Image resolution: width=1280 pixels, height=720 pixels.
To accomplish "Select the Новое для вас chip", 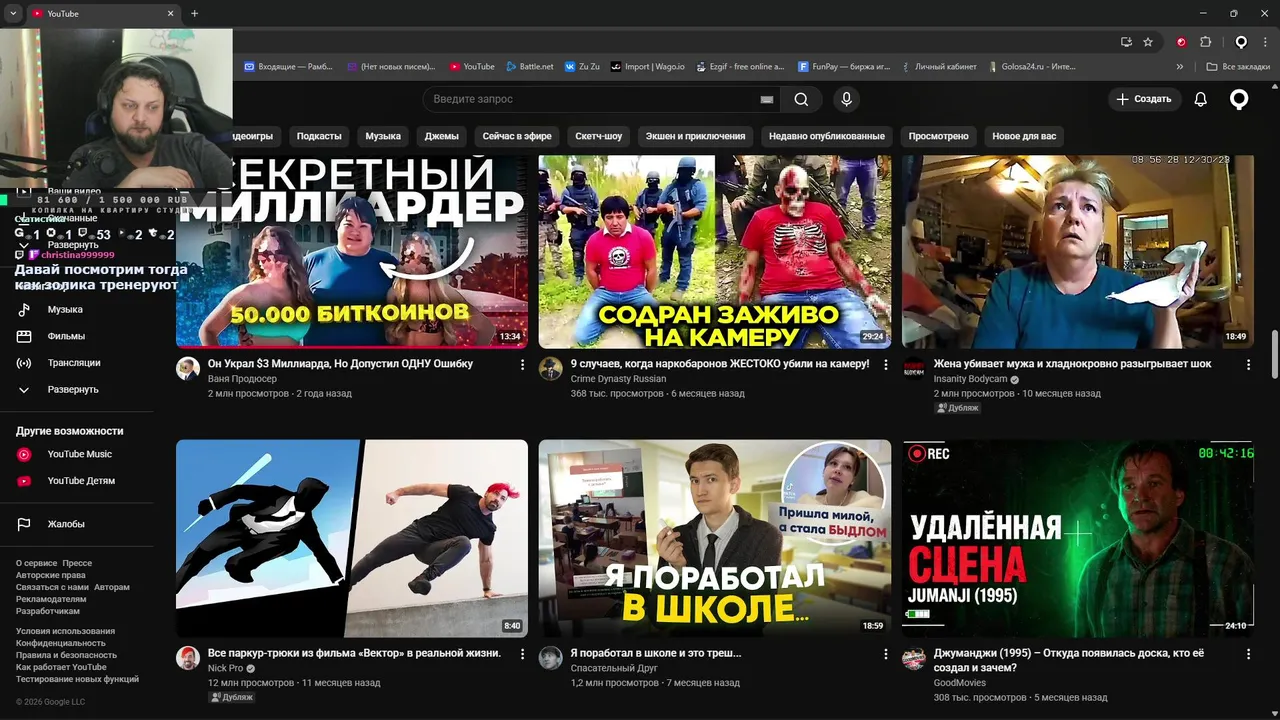I will coord(1024,136).
